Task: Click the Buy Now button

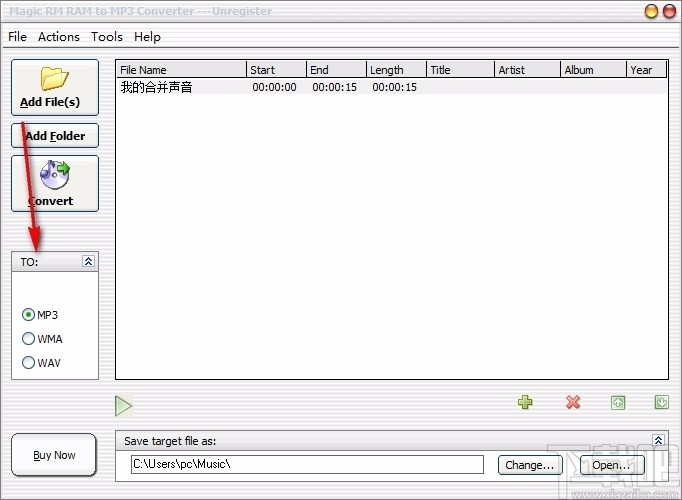Action: point(54,455)
